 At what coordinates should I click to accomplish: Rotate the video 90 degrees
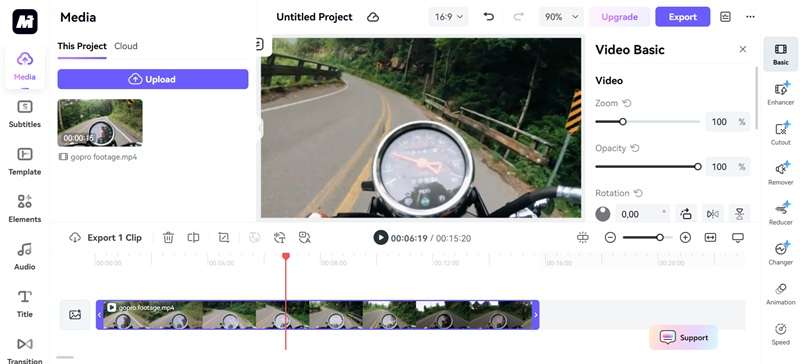tap(686, 214)
